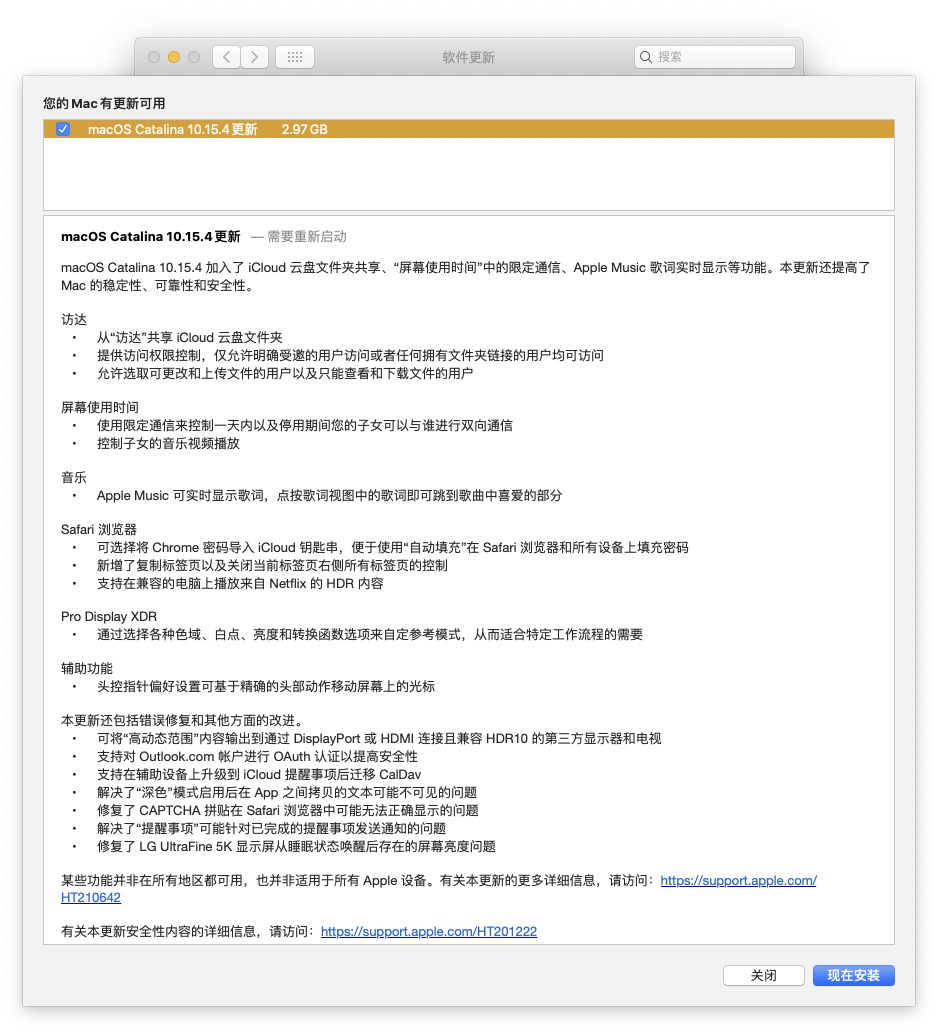Click the line about 迁移 CalDav
Screen dimensions: 938x1033
point(259,774)
